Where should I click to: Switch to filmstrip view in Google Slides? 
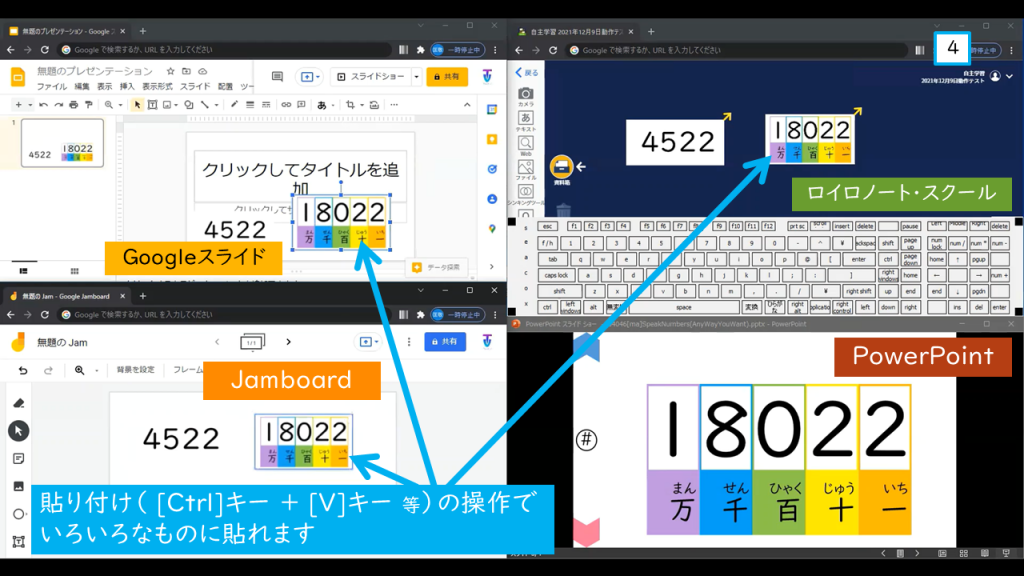point(24,270)
